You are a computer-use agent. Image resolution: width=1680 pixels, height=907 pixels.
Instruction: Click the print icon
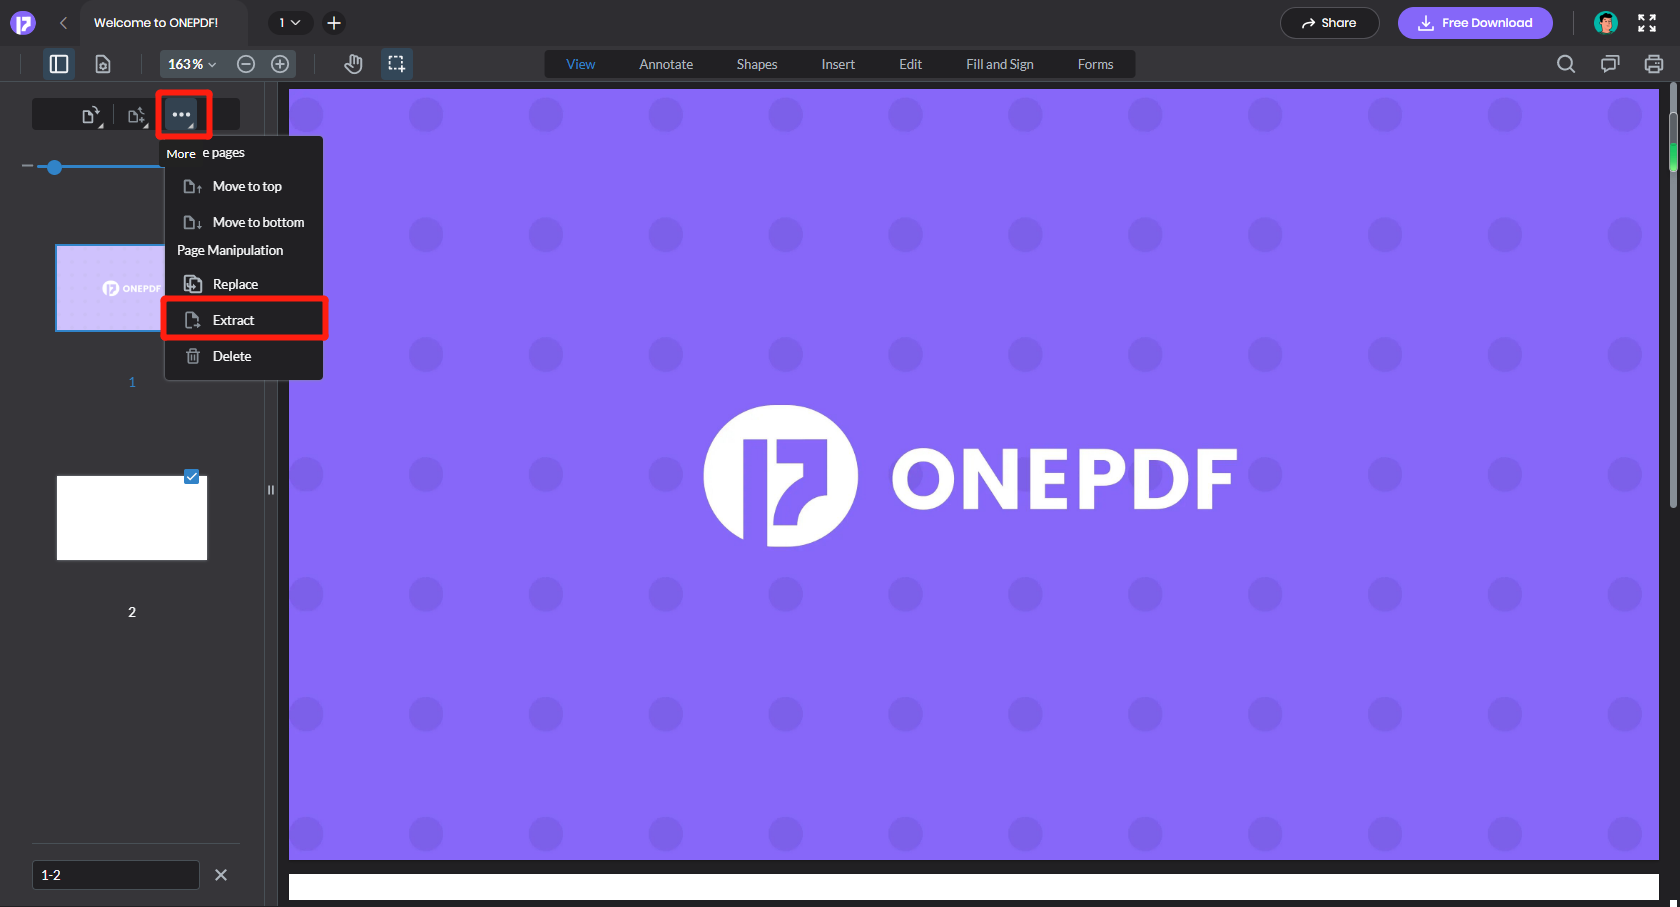tap(1654, 64)
